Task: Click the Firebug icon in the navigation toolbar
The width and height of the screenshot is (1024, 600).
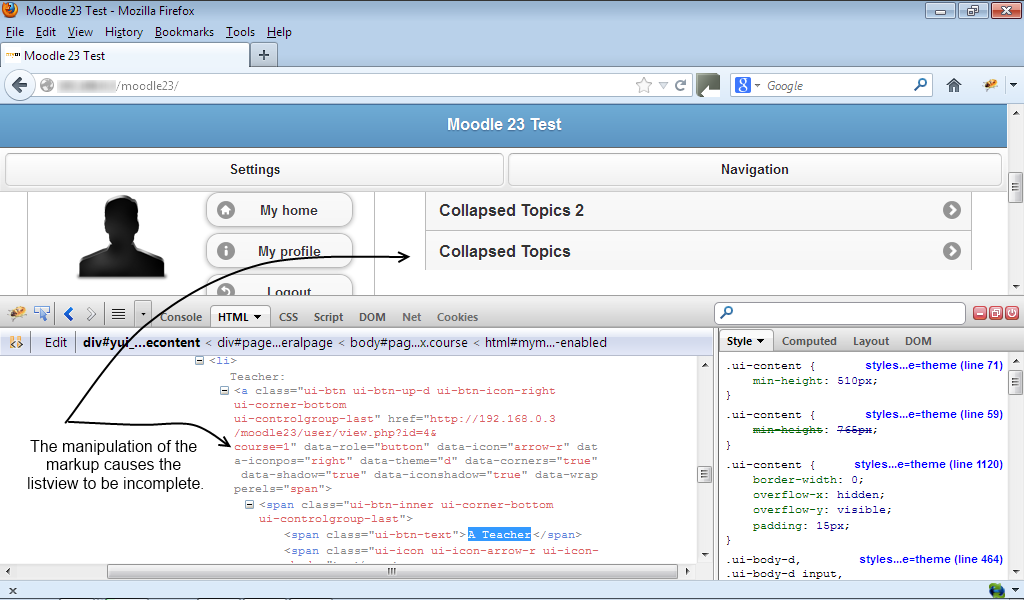Action: (x=990, y=86)
